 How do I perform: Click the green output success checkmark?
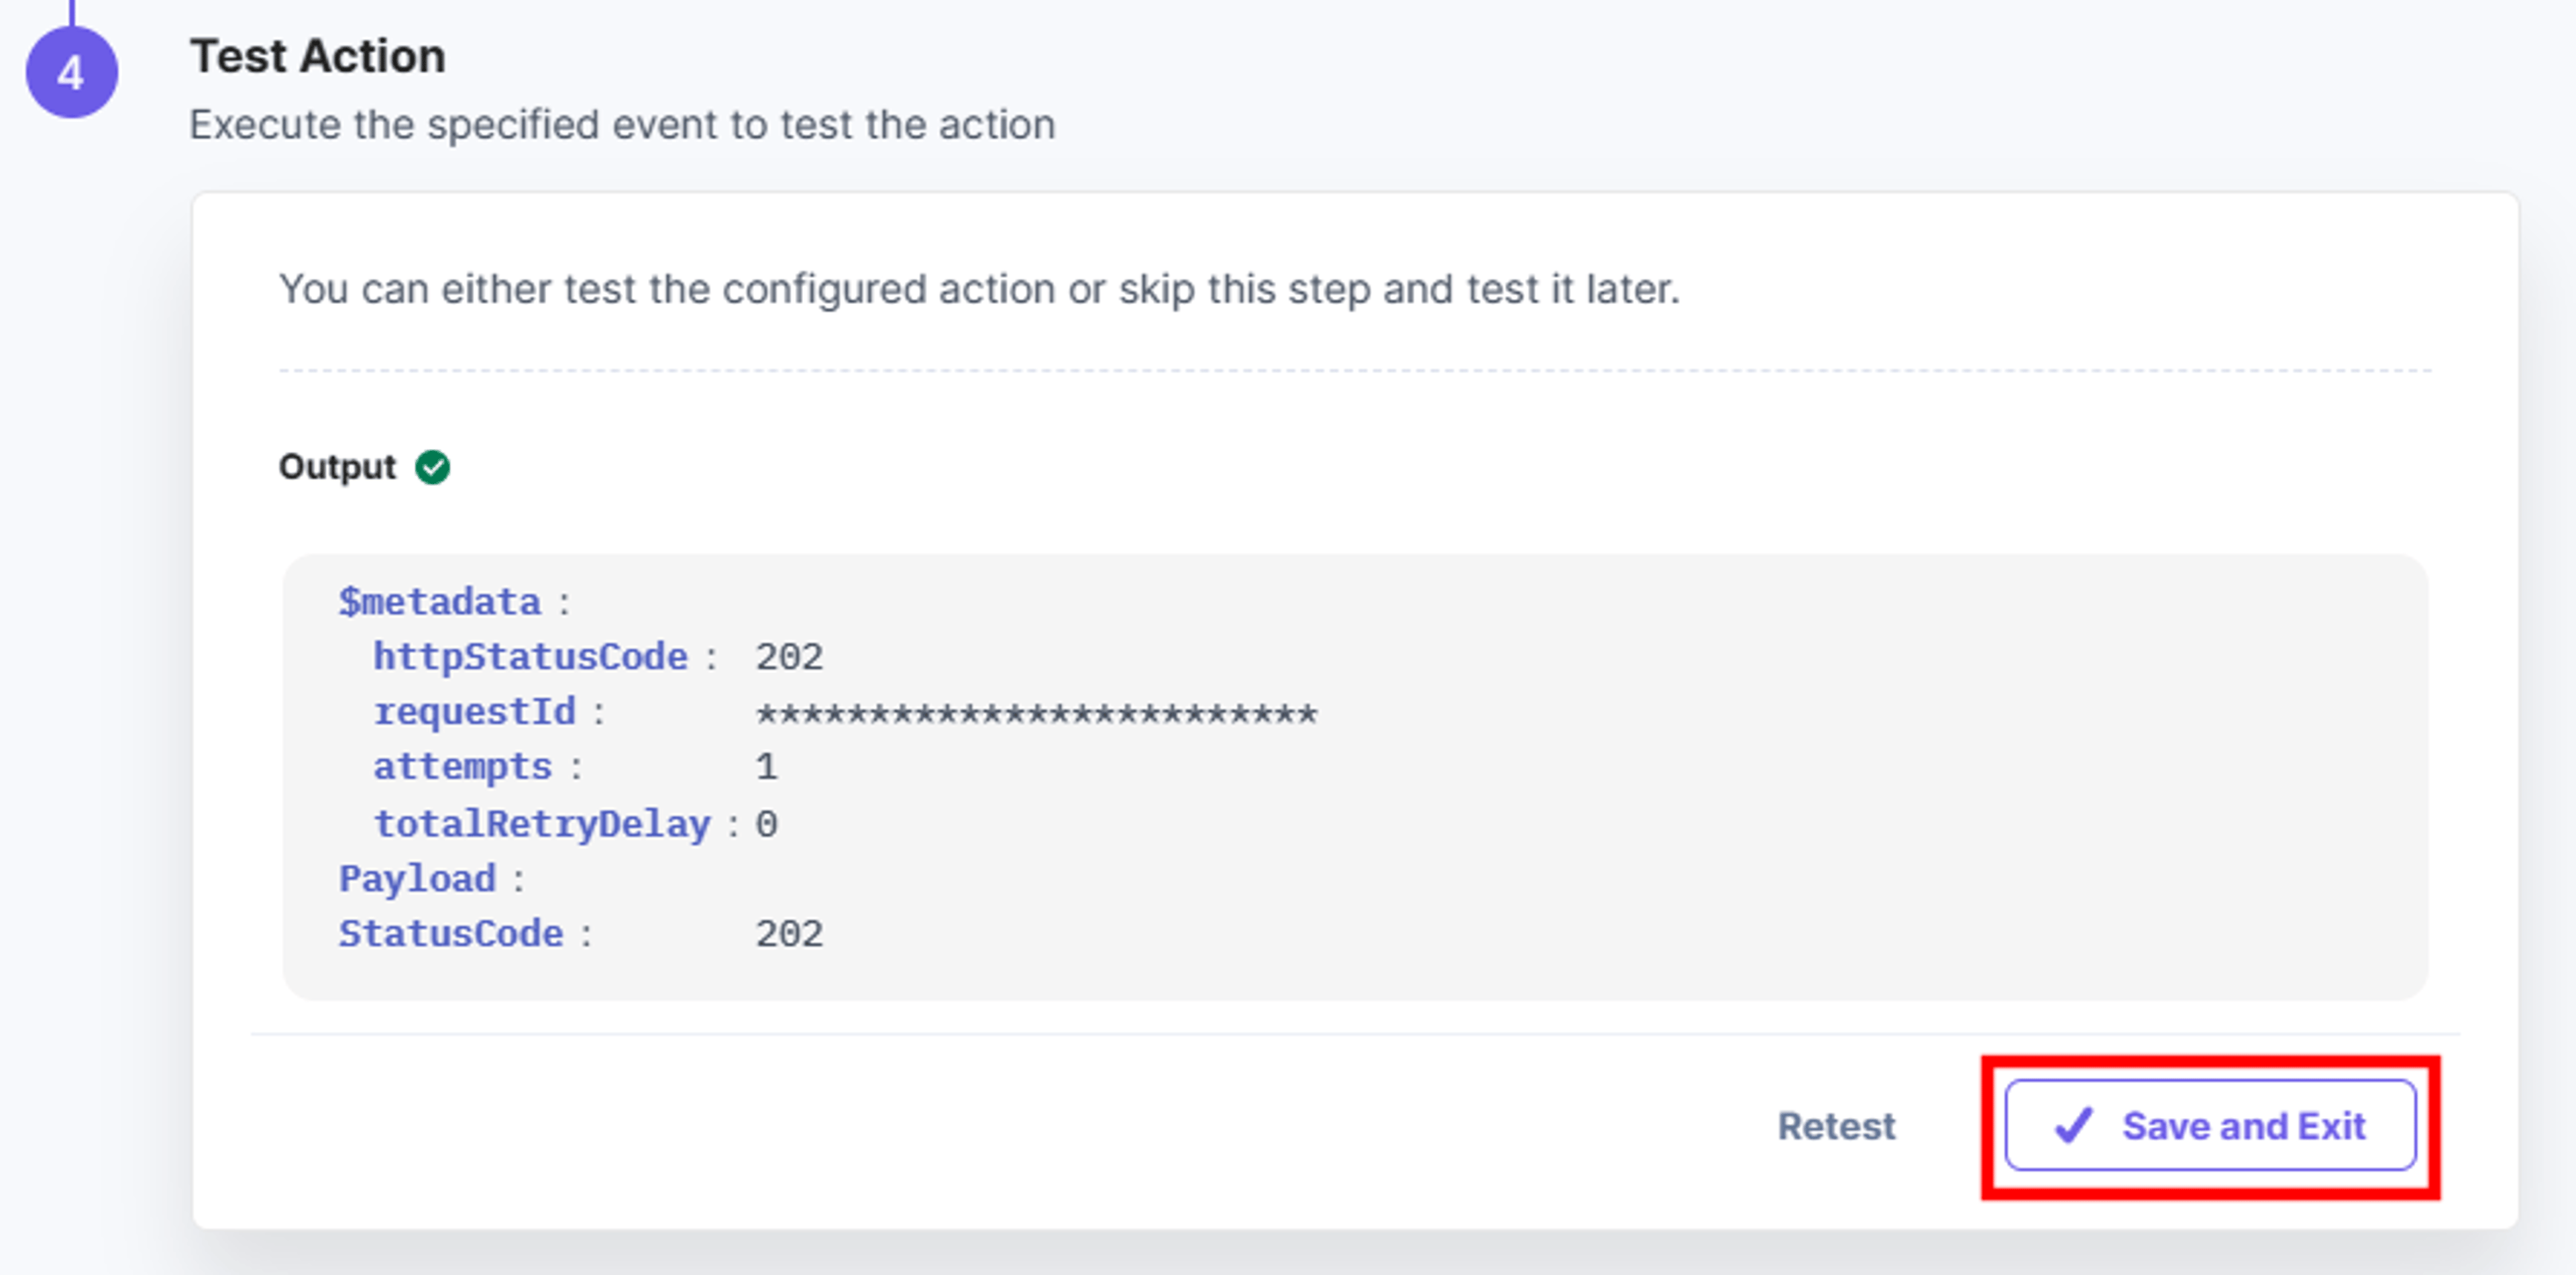tap(432, 467)
